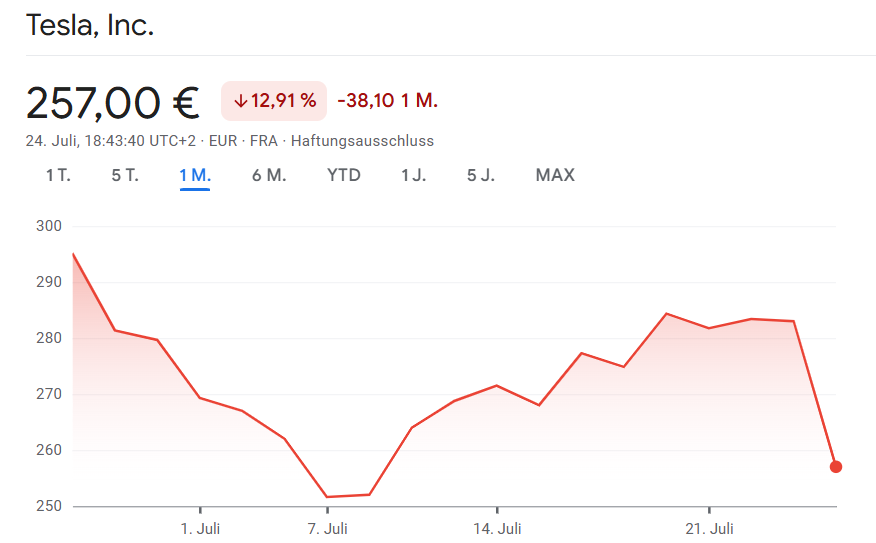876x543 pixels.
Task: Click the 257,00 € price value
Action: point(113,103)
